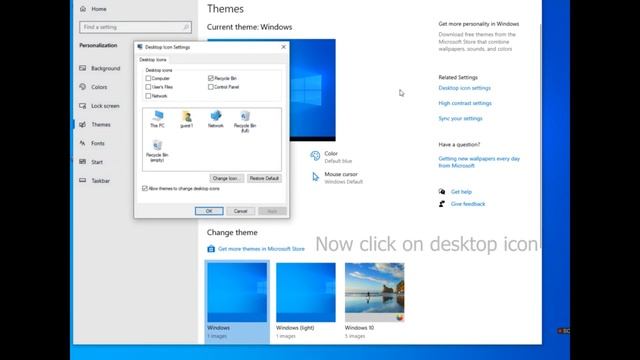Image resolution: width=640 pixels, height=360 pixels.
Task: Close the Desktop Icon Settings dialog
Action: [283, 47]
